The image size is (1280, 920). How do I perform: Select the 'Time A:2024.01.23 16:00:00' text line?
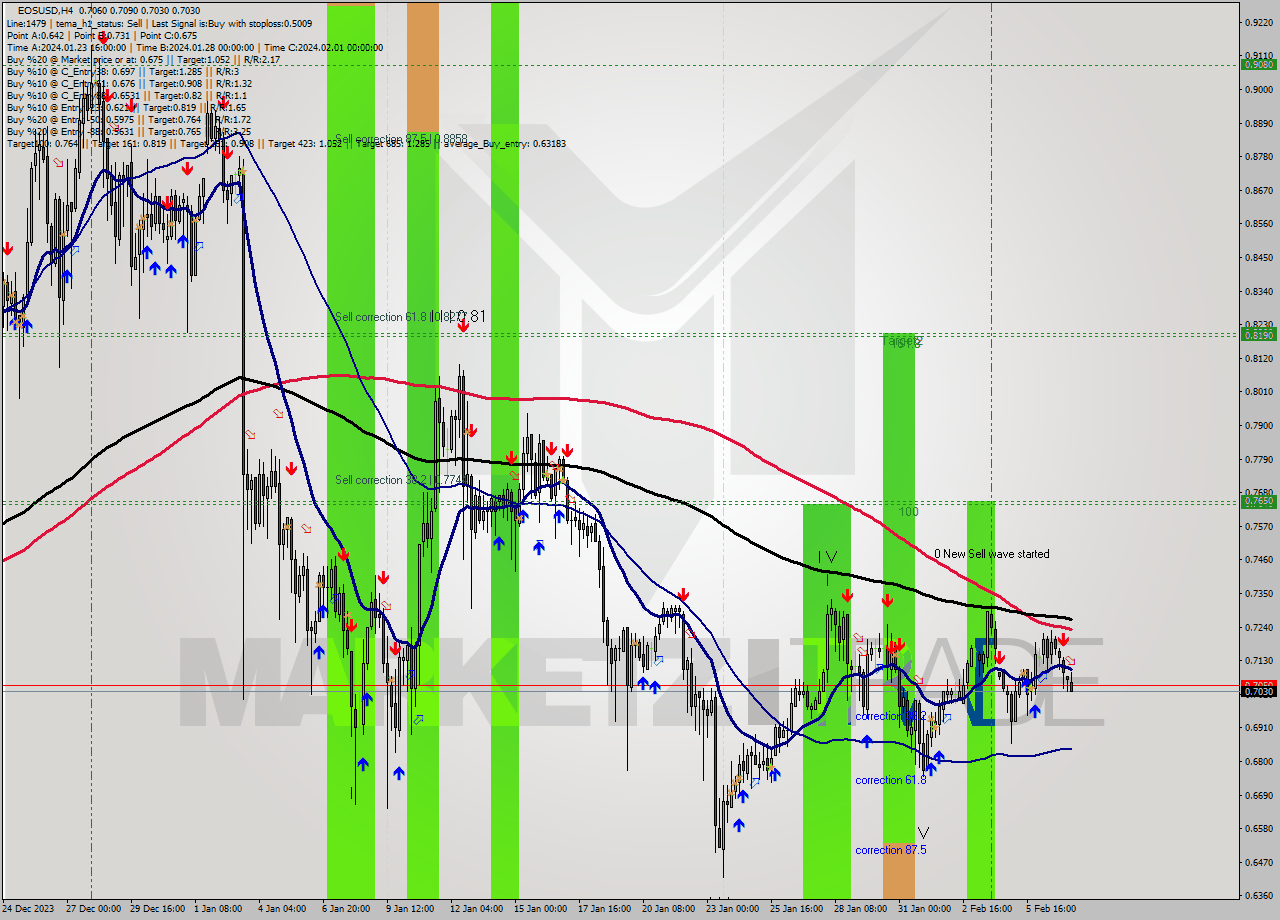(195, 47)
